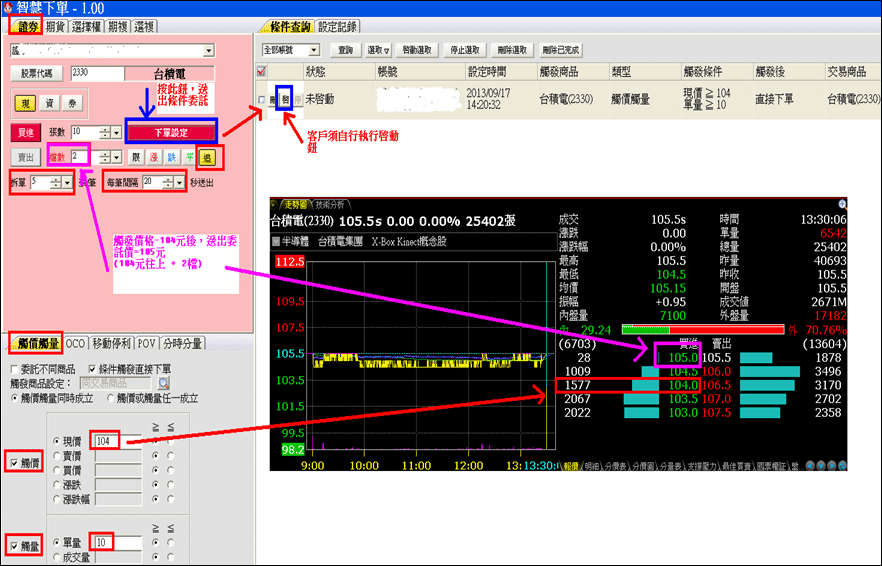Switch to the 選擇權 tab
The width and height of the screenshot is (882, 566).
[x=86, y=26]
